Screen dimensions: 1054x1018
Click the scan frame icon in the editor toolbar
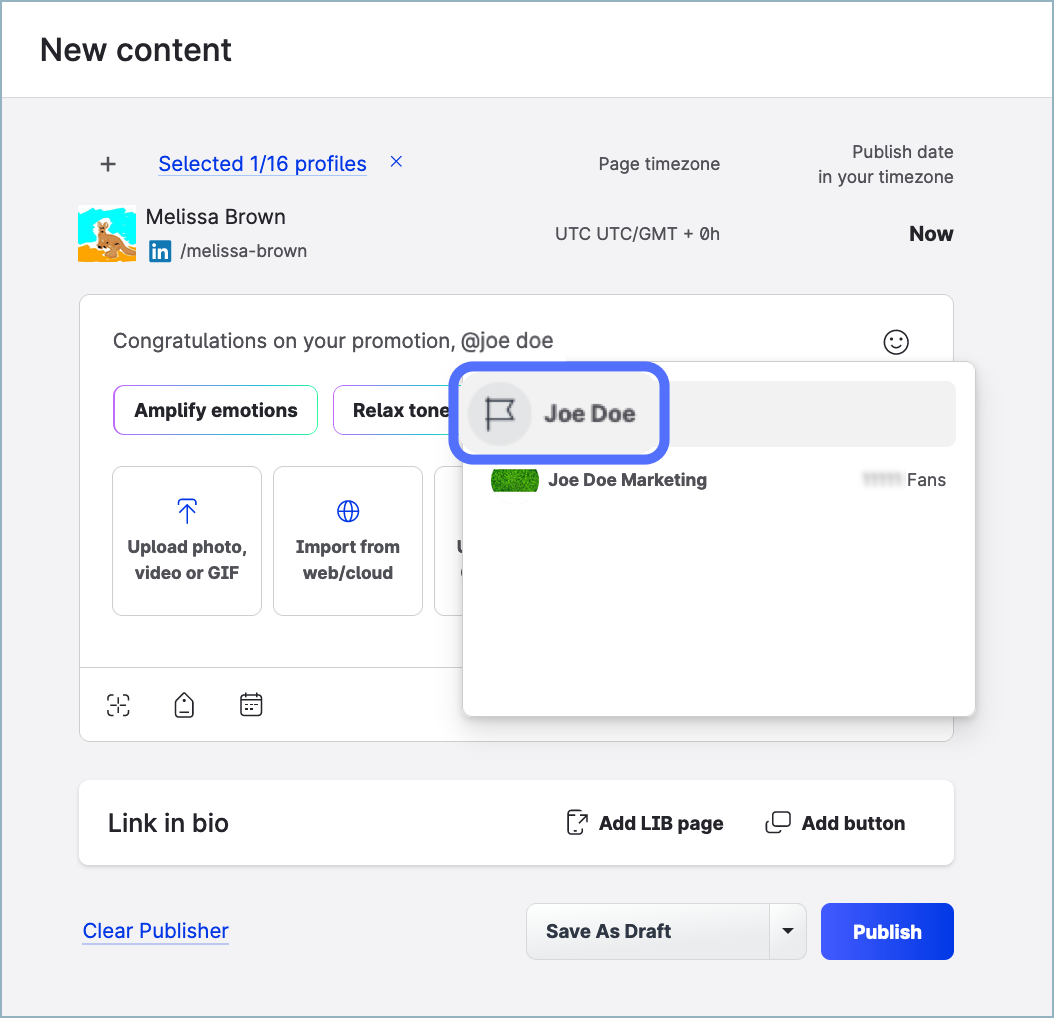pyautogui.click(x=119, y=705)
